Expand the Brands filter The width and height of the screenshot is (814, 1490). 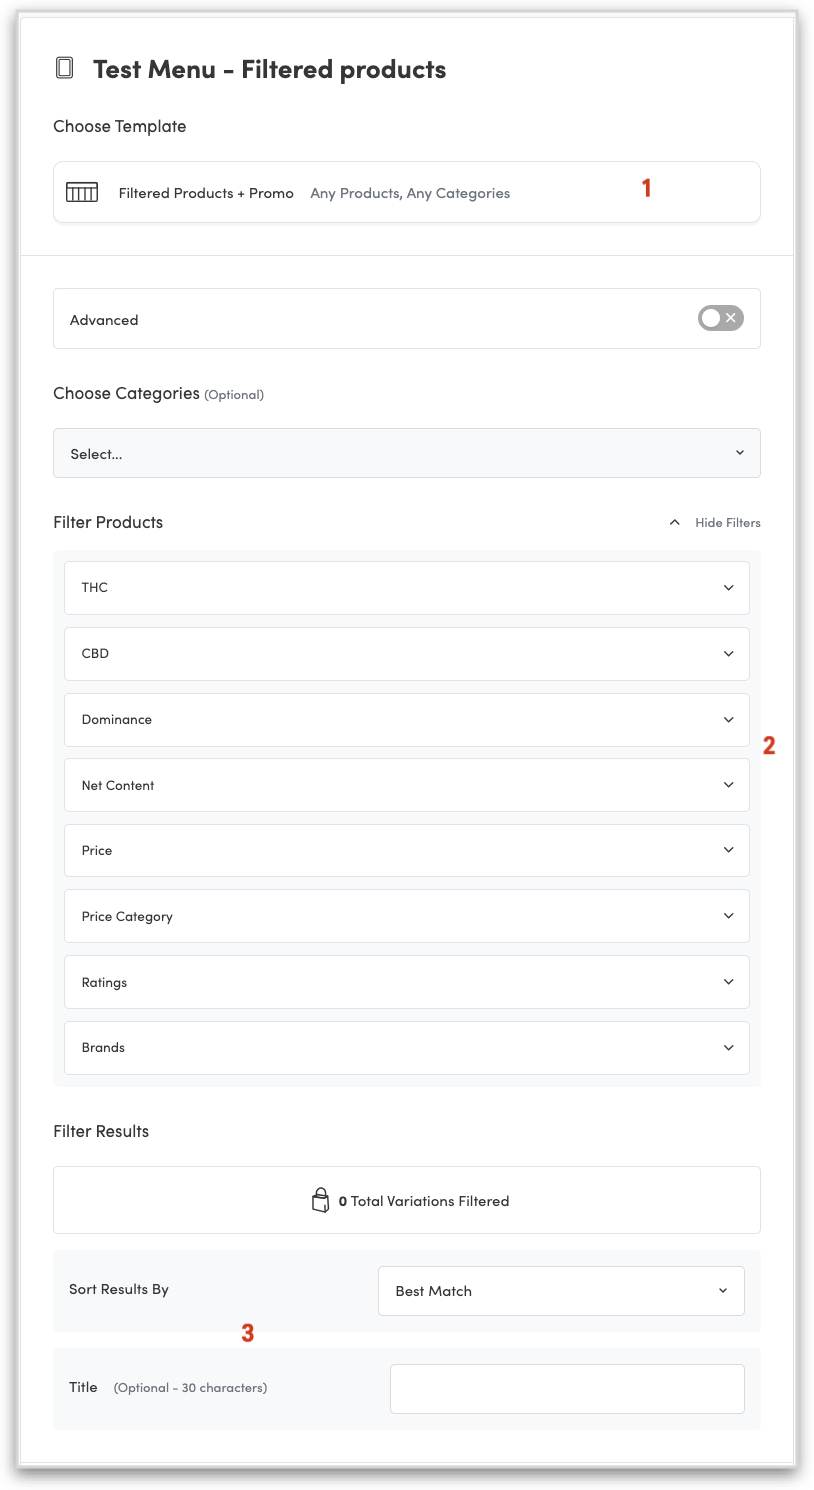406,1048
